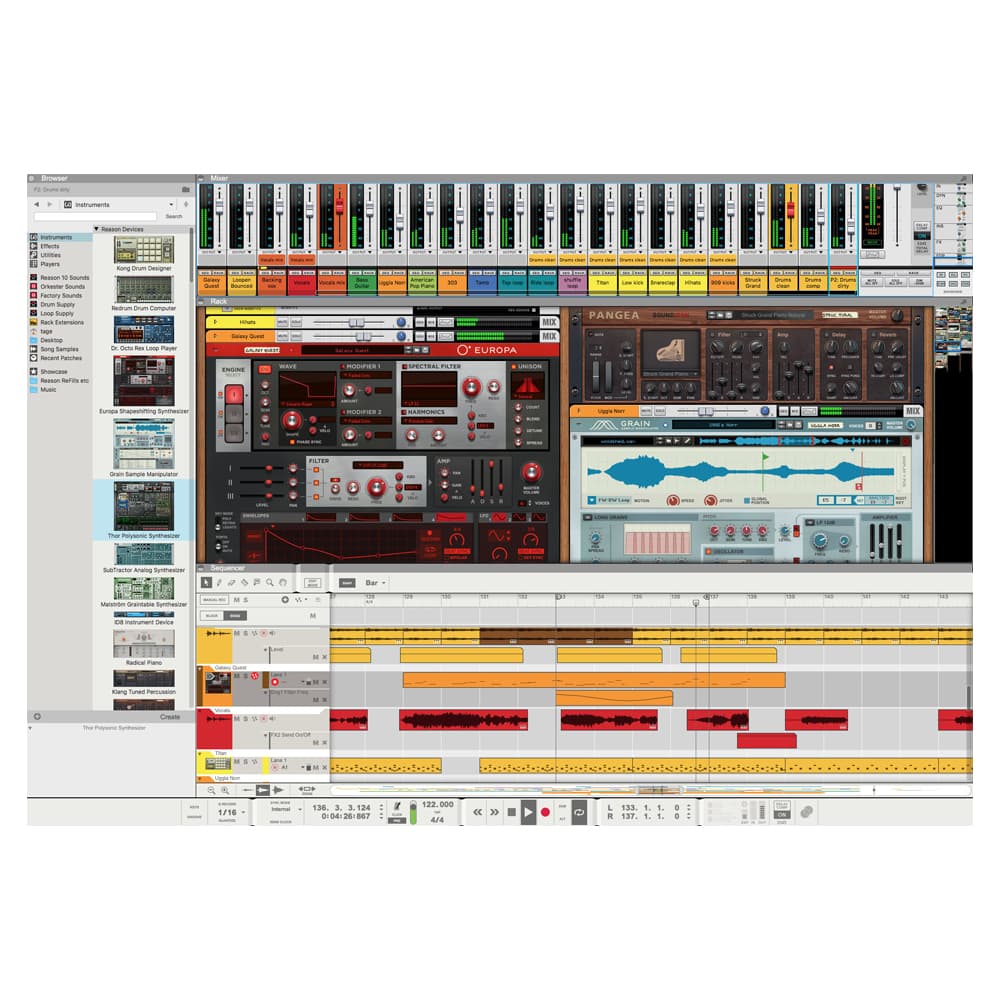The width and height of the screenshot is (1000, 1000).
Task: Click the Search button in browser
Action: pos(173,216)
